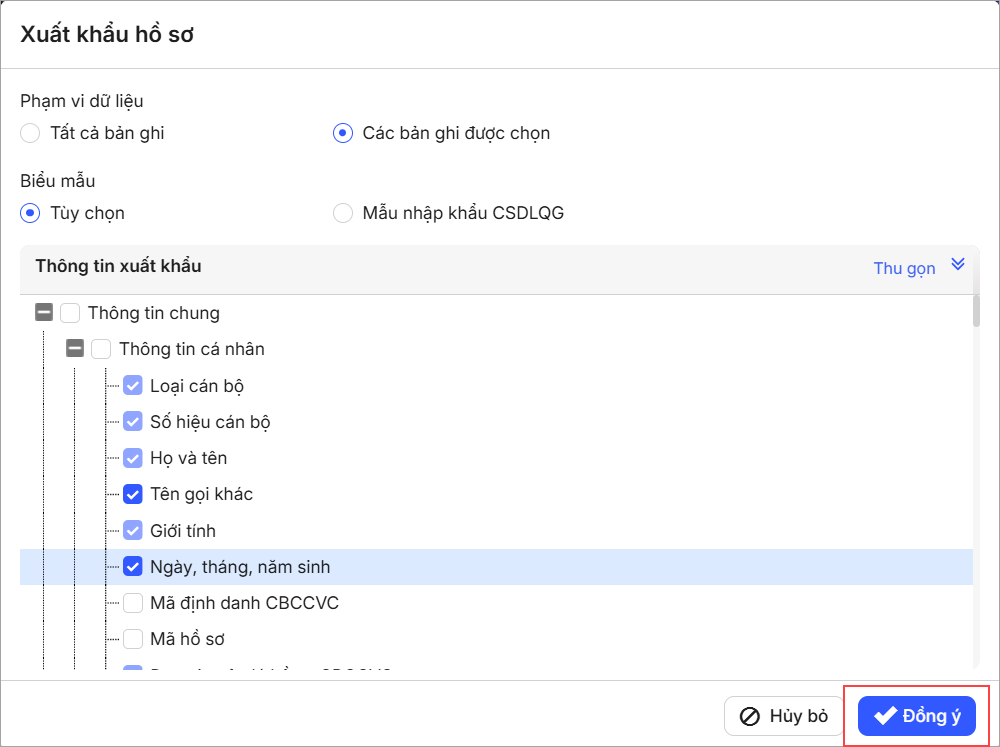The width and height of the screenshot is (1000, 747).
Task: Toggle the Số hiệu cán bộ checkbox
Action: 133,422
